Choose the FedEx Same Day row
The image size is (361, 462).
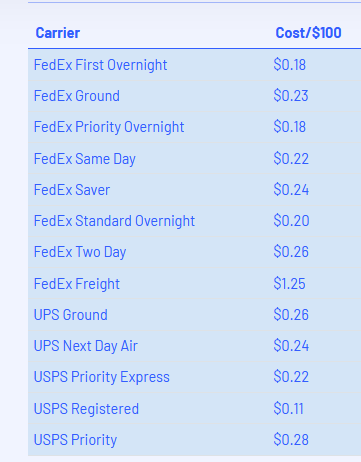(194, 159)
